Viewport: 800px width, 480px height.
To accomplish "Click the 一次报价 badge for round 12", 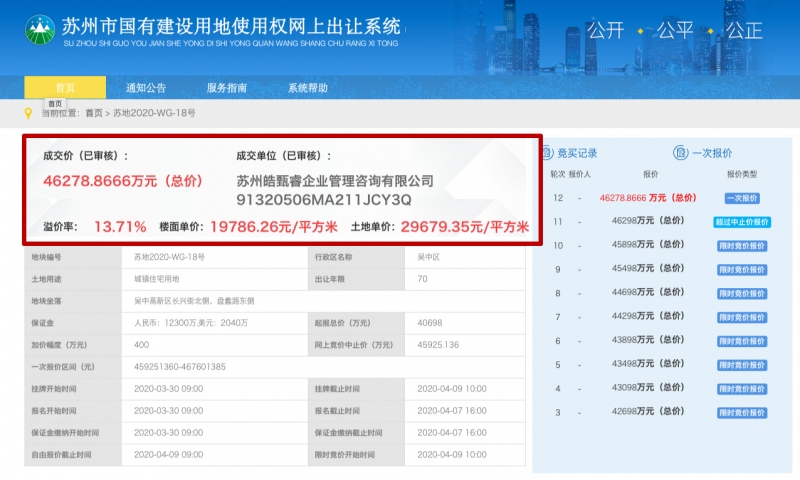I will (x=742, y=198).
